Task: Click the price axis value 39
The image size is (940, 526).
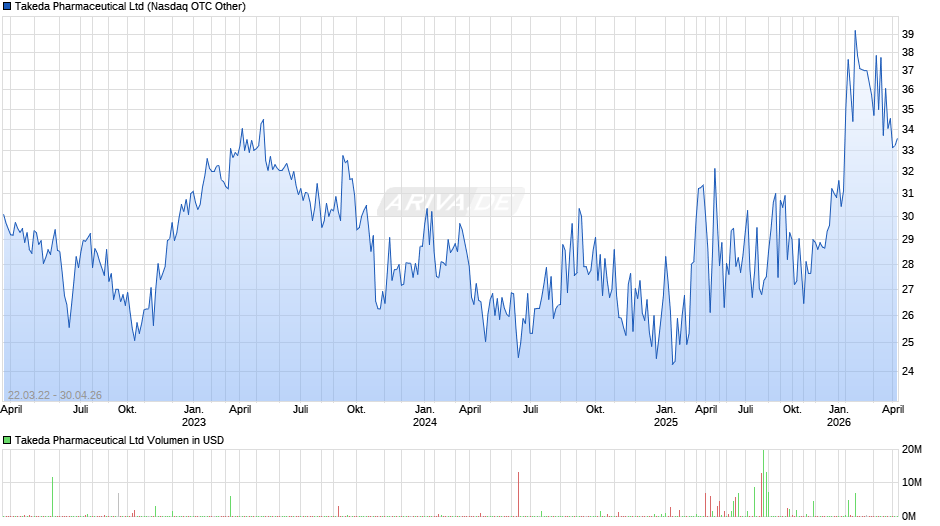Action: click(x=908, y=34)
